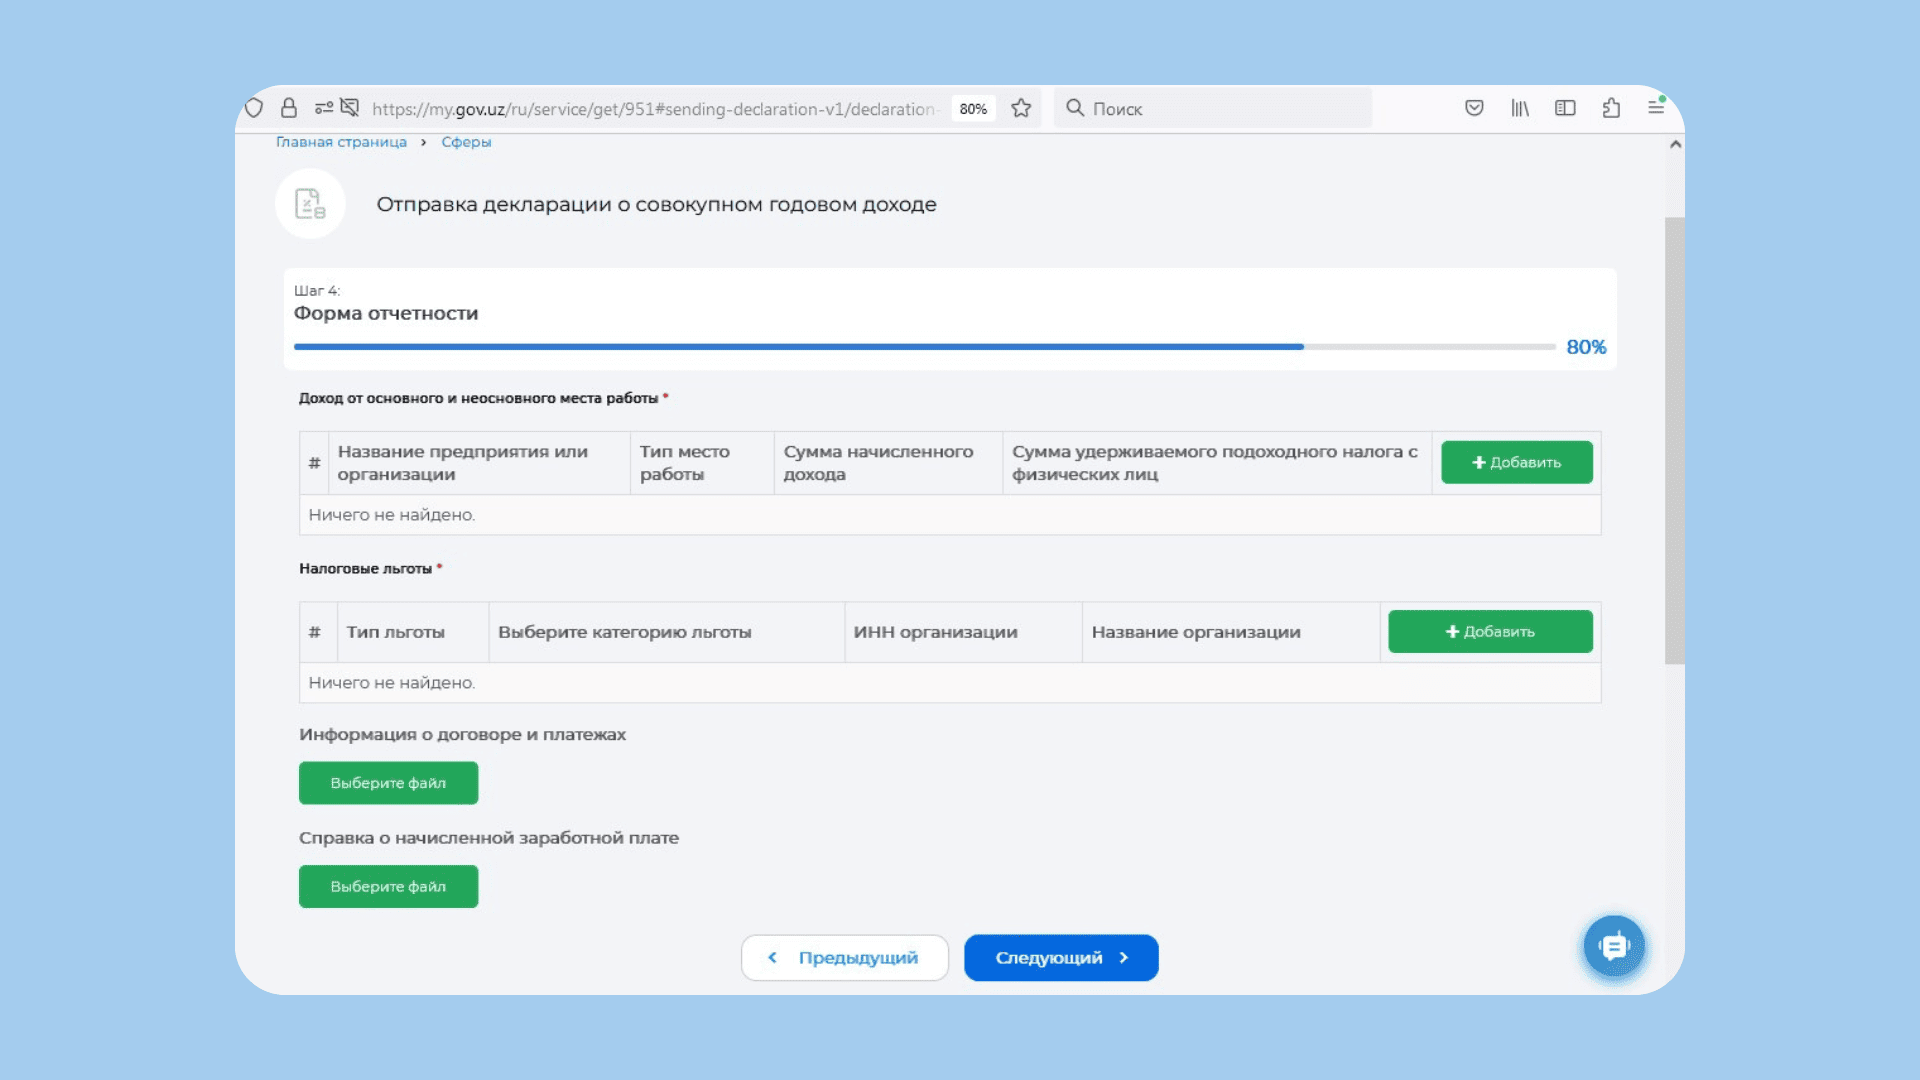Open the extensions puzzle icon
The height and width of the screenshot is (1080, 1920).
tap(1611, 108)
